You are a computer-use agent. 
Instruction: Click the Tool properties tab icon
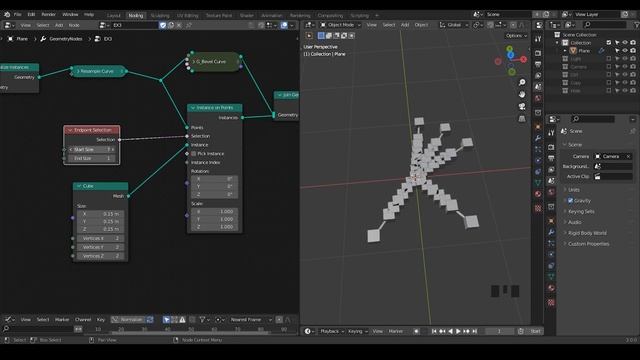[x=551, y=133]
